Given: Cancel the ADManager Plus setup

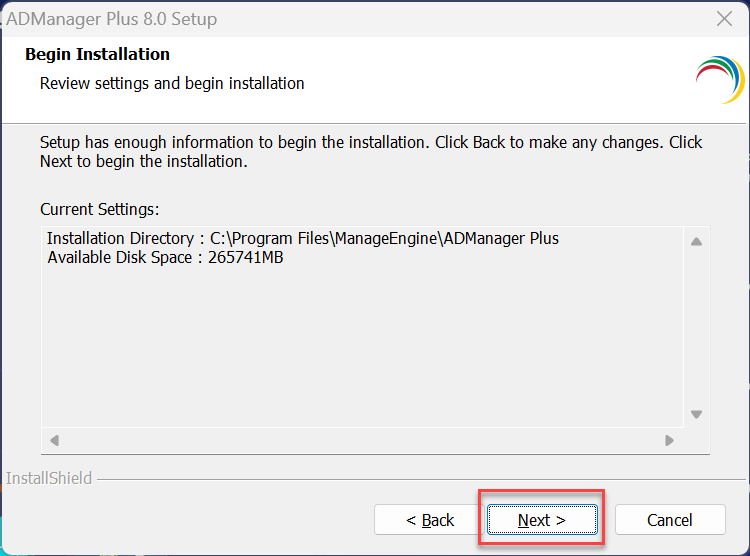Looking at the screenshot, I should pos(669,520).
